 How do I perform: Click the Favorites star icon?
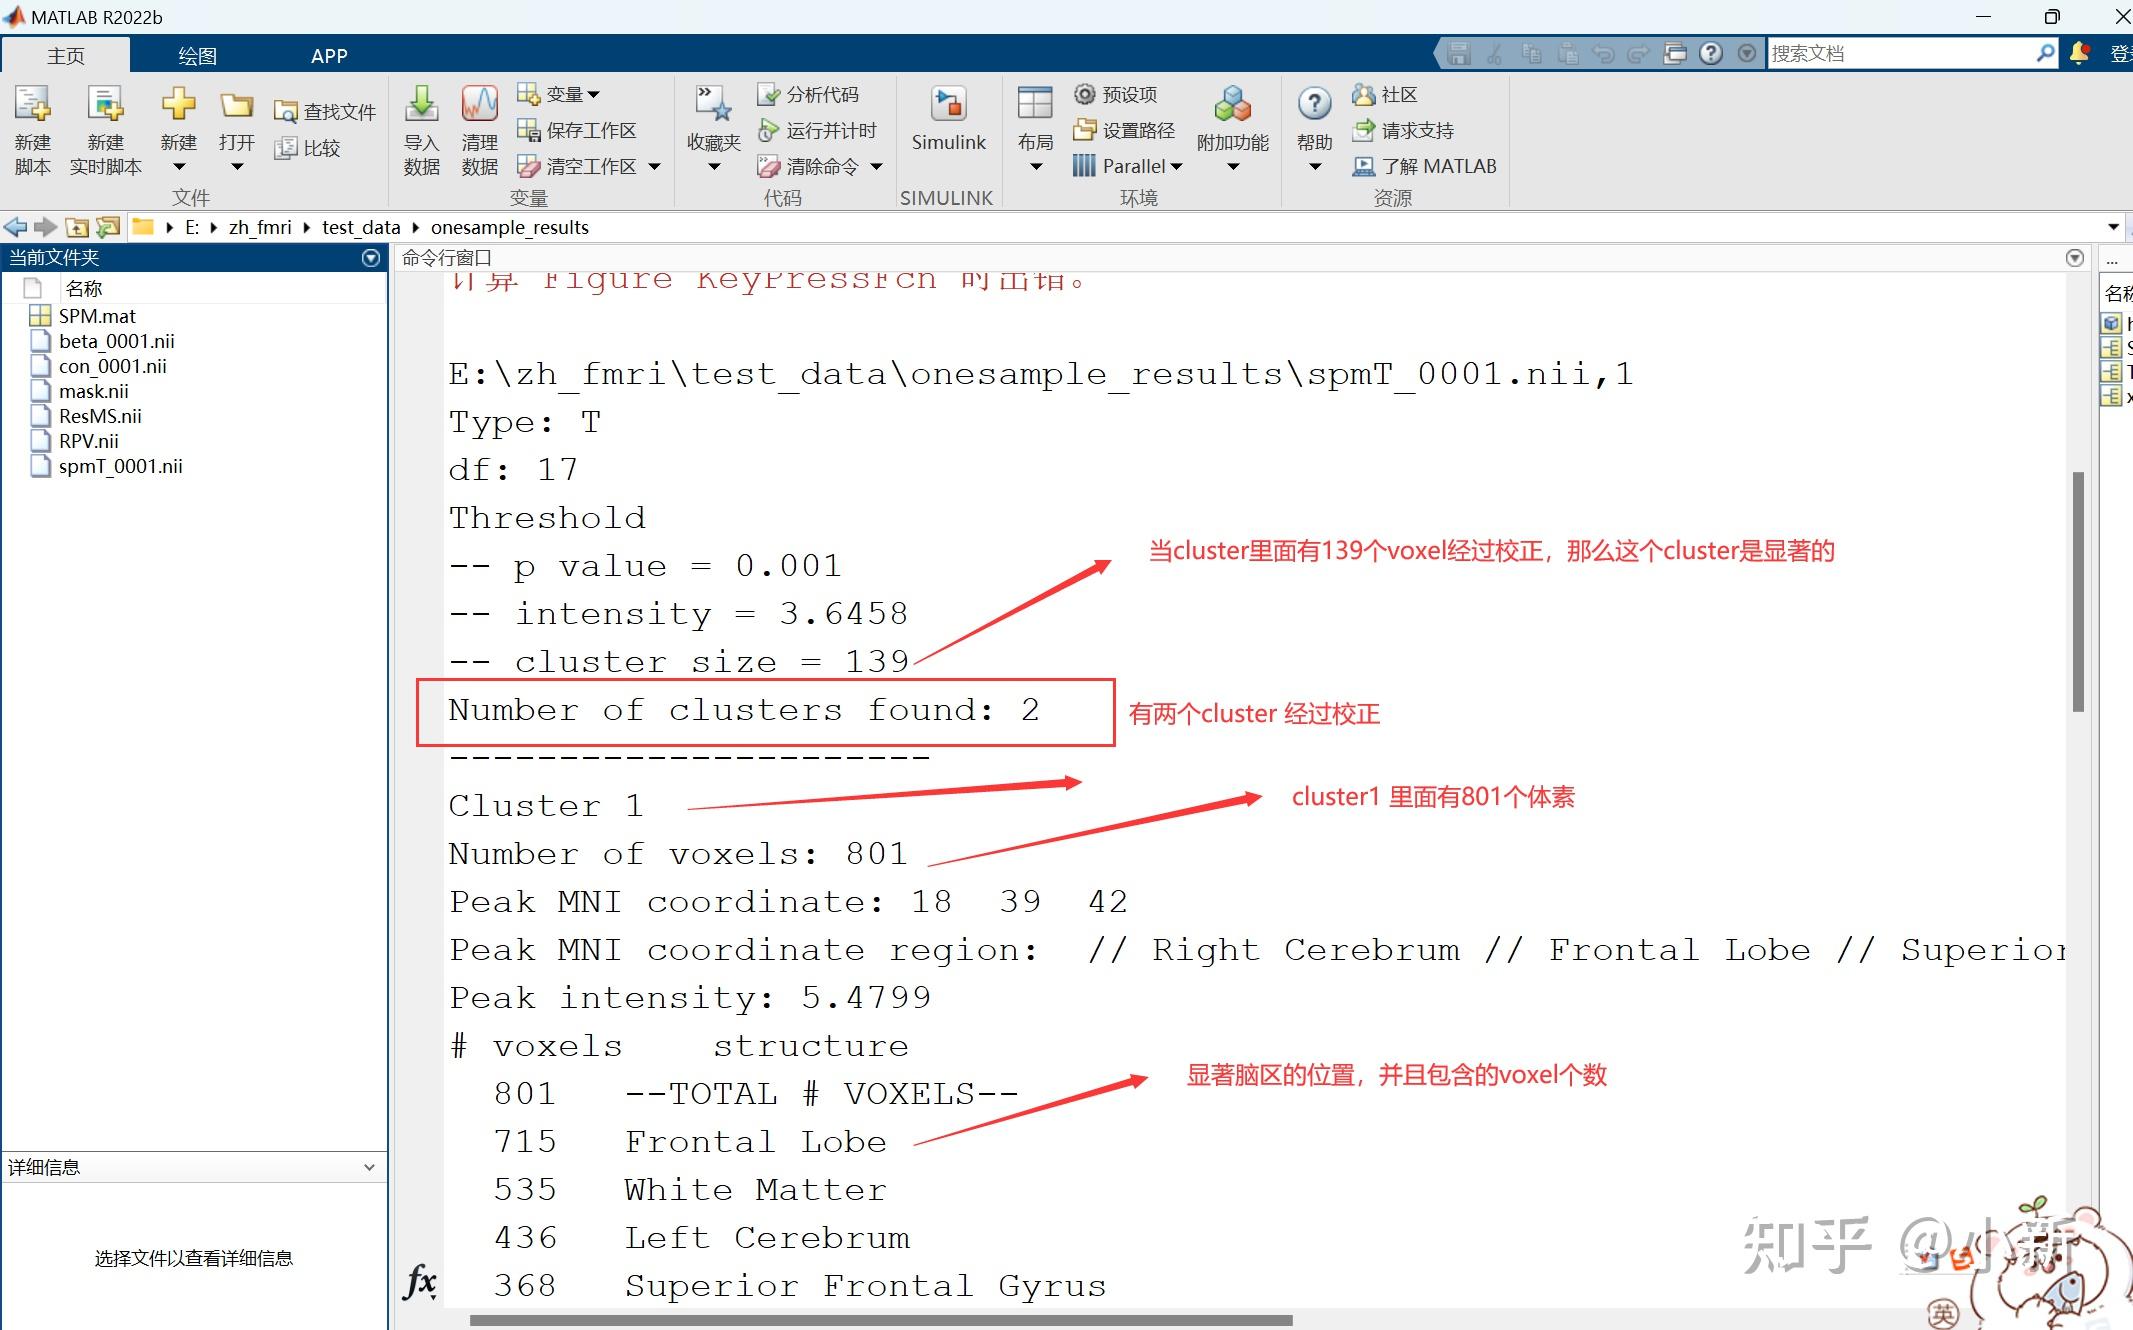(713, 104)
